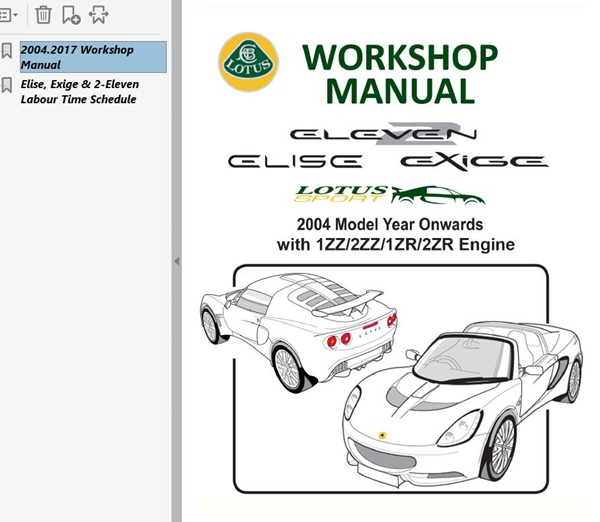Click the '2004 Model Year Onwards' text
Screen dimensions: 600x522
[x=390, y=225]
